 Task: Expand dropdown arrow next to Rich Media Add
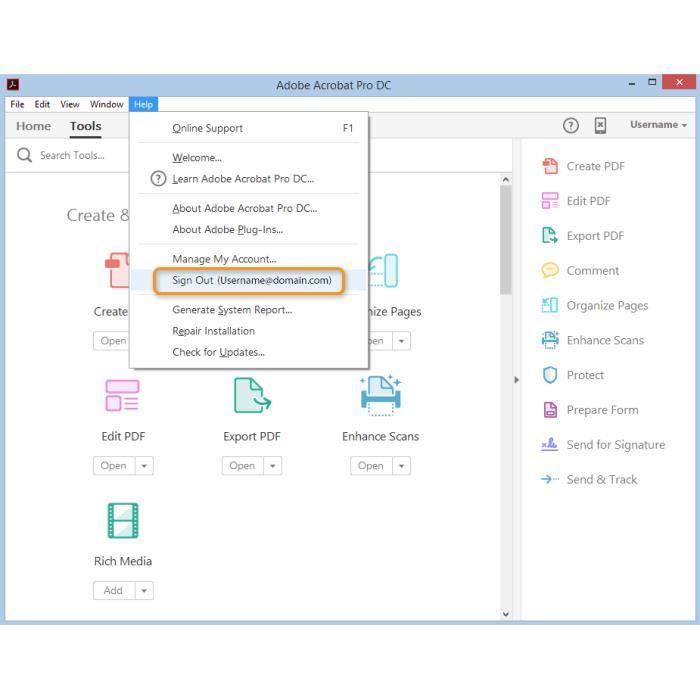point(144,590)
